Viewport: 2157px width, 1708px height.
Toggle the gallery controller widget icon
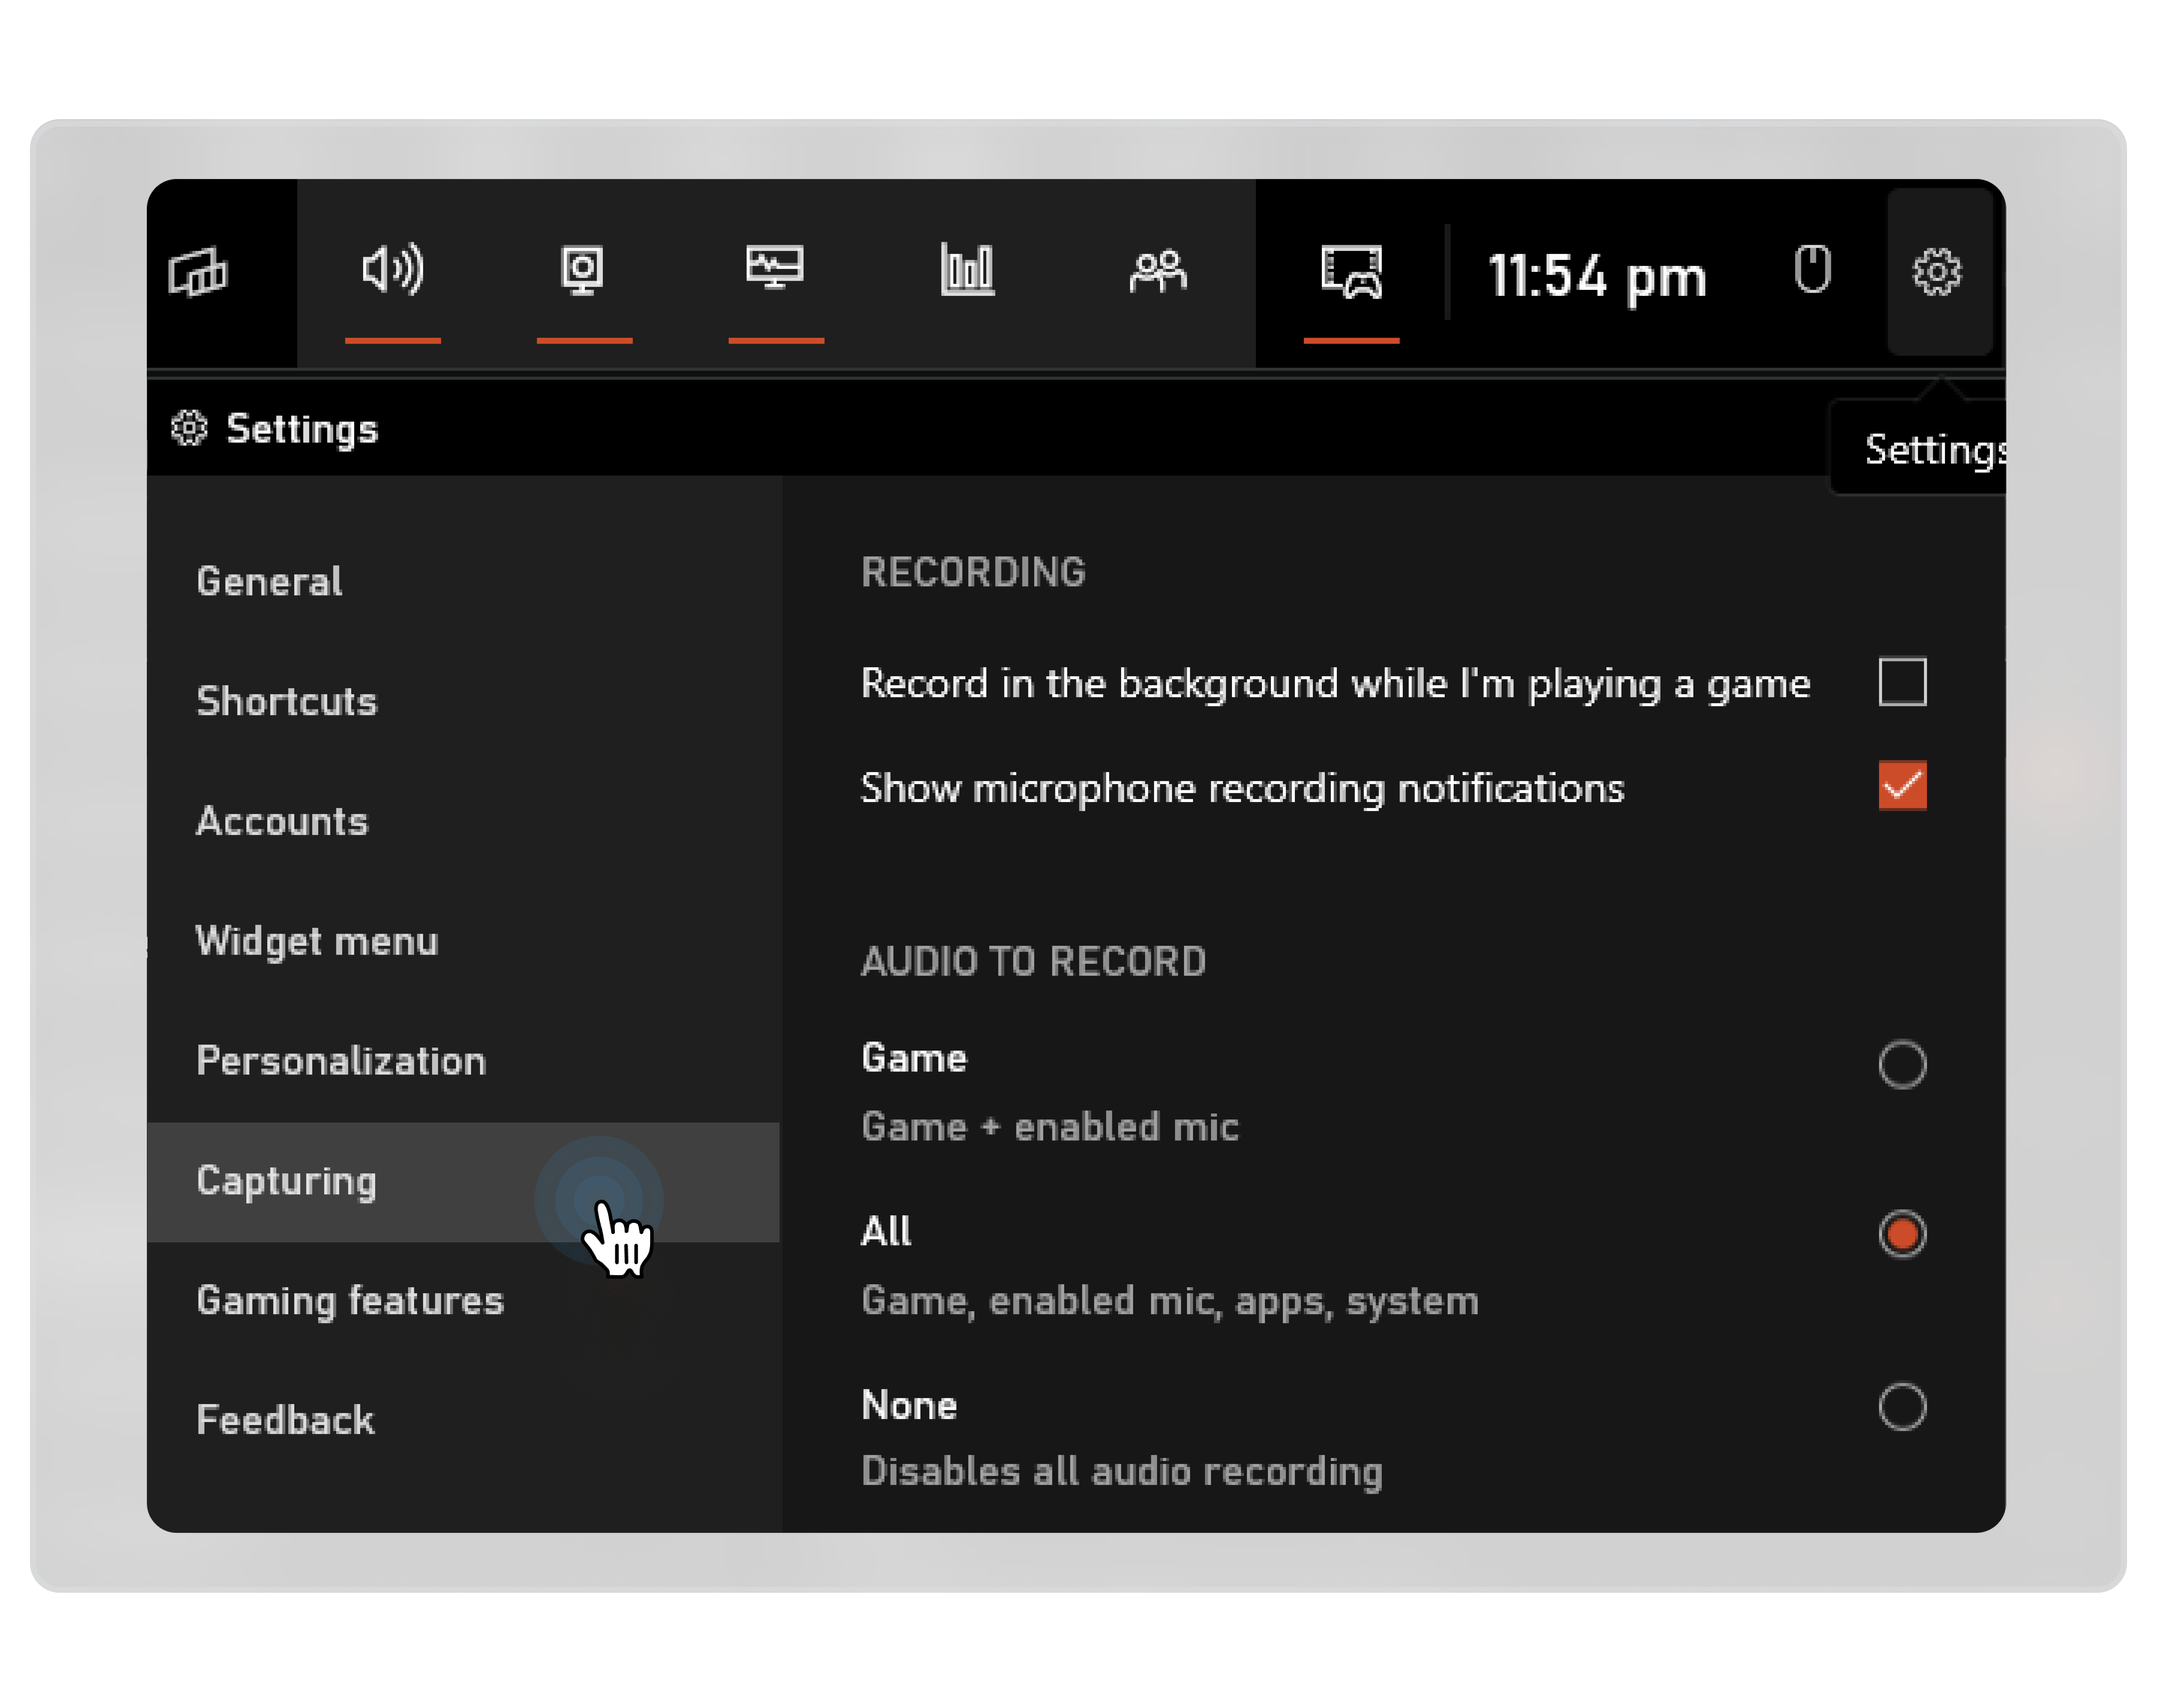(x=1351, y=271)
